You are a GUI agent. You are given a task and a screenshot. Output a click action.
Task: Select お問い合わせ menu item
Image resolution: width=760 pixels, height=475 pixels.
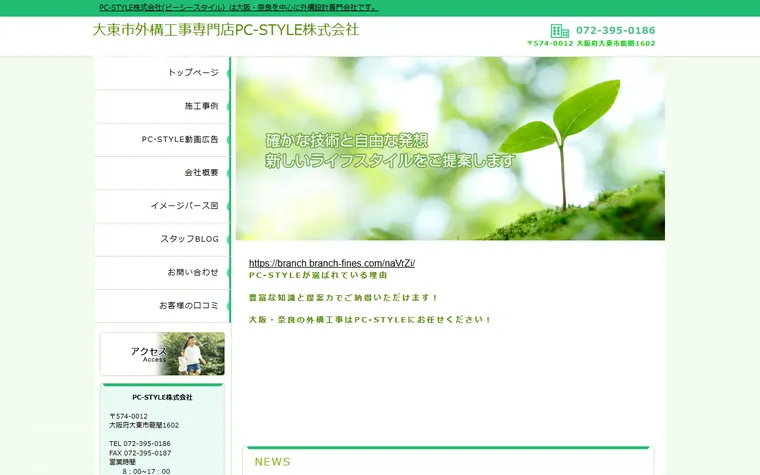[163, 272]
